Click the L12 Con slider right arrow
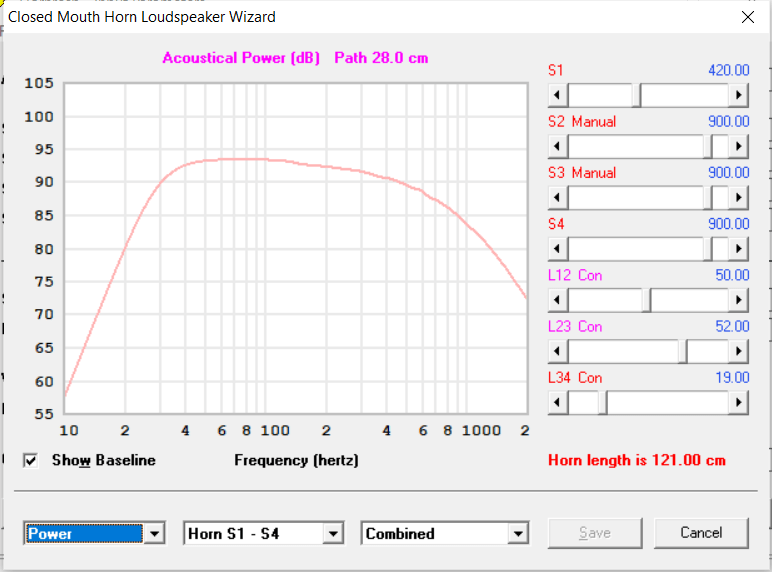 click(738, 300)
